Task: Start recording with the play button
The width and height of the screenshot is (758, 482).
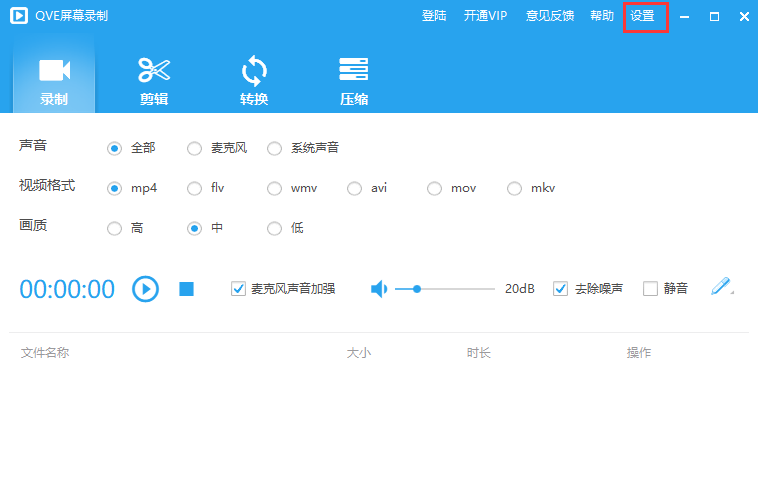Action: (x=146, y=289)
